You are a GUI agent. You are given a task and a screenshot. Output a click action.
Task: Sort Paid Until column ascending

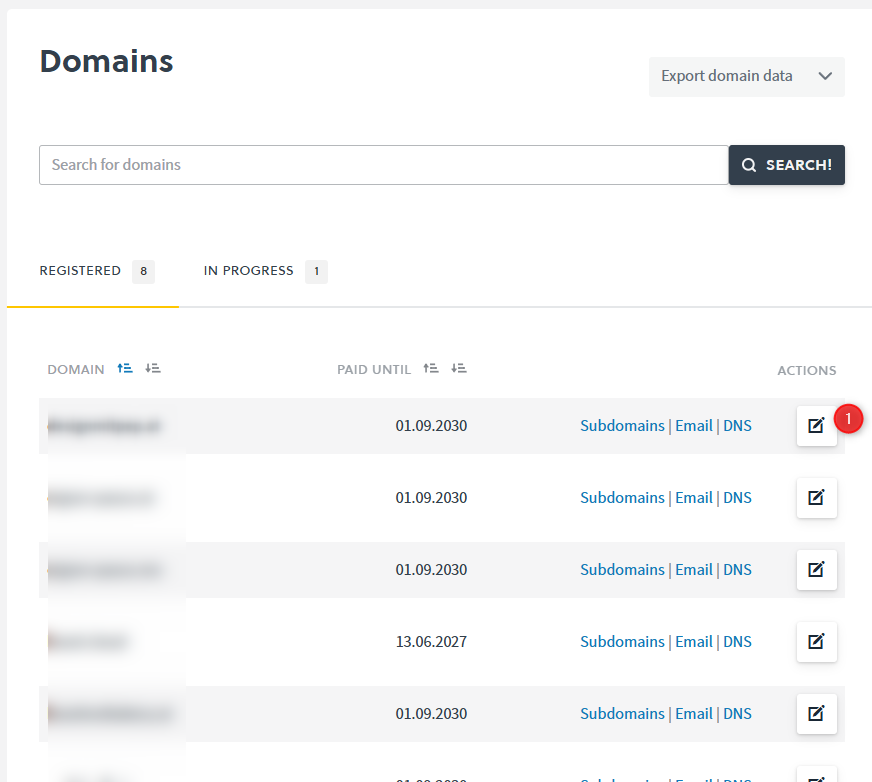[431, 369]
